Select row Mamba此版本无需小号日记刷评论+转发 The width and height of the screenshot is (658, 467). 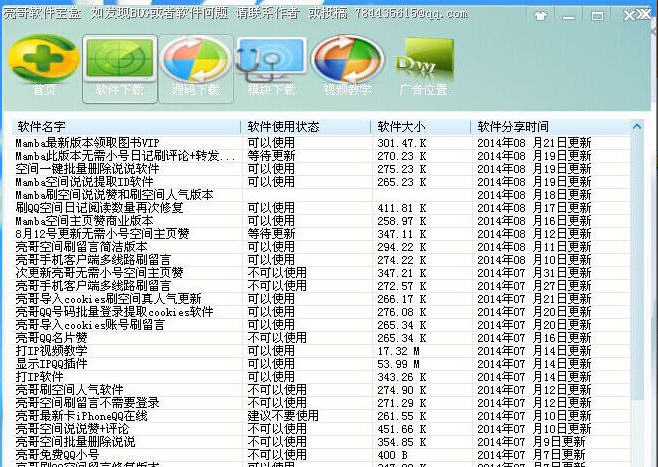click(x=321, y=156)
